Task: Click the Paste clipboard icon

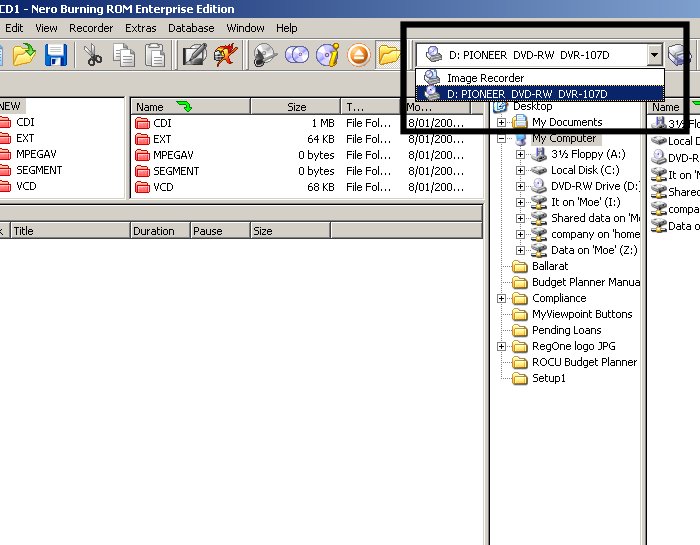Action: 154,55
